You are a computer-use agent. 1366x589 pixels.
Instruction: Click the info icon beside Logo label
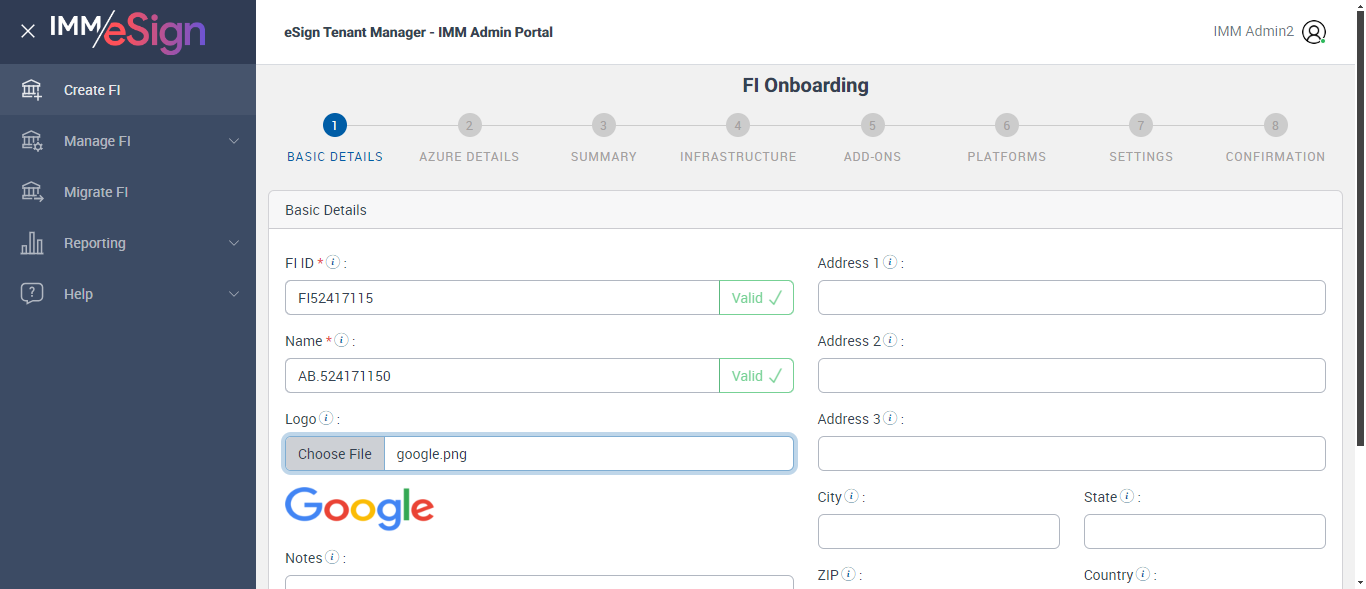coord(327,419)
